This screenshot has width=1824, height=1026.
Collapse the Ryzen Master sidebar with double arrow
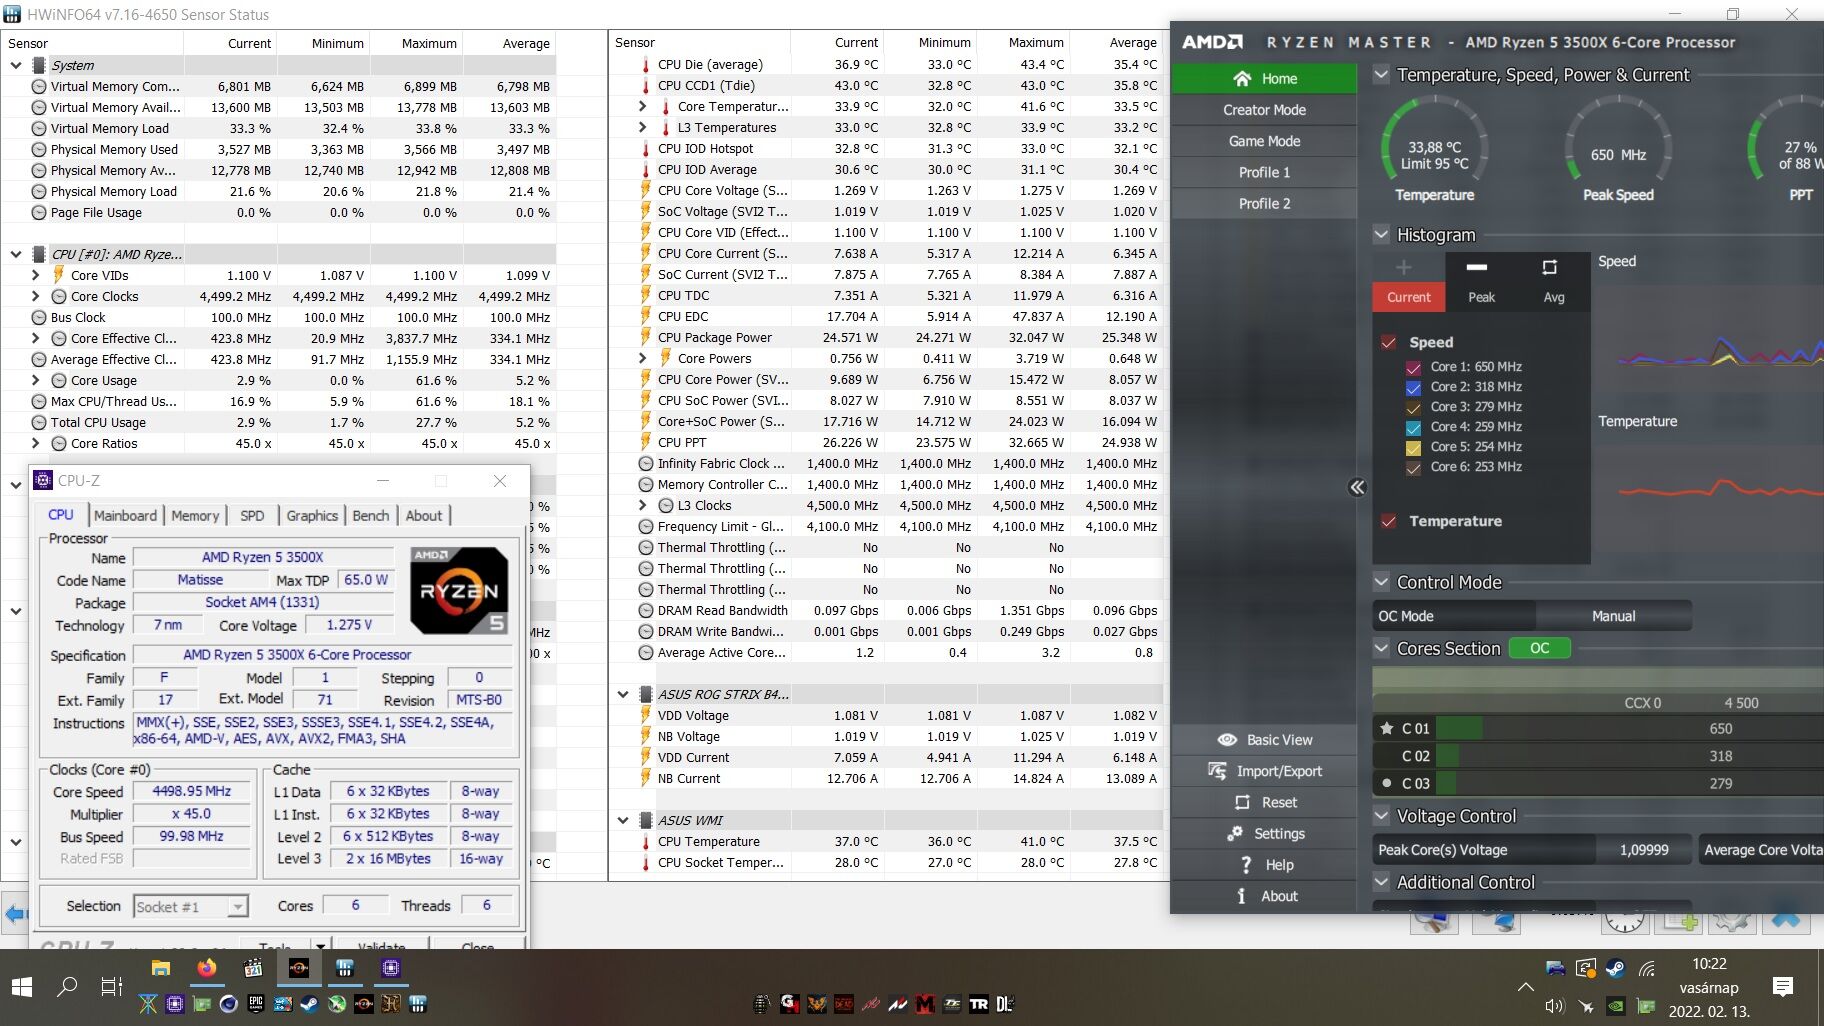tap(1357, 487)
